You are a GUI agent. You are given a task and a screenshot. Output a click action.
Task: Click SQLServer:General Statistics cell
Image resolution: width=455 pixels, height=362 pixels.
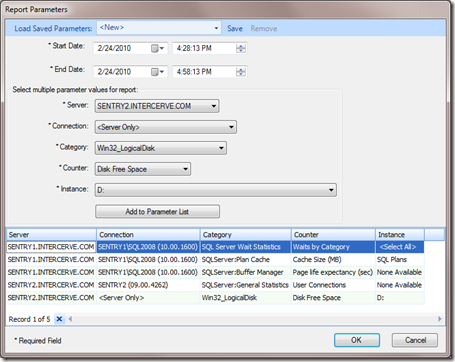[x=246, y=285]
